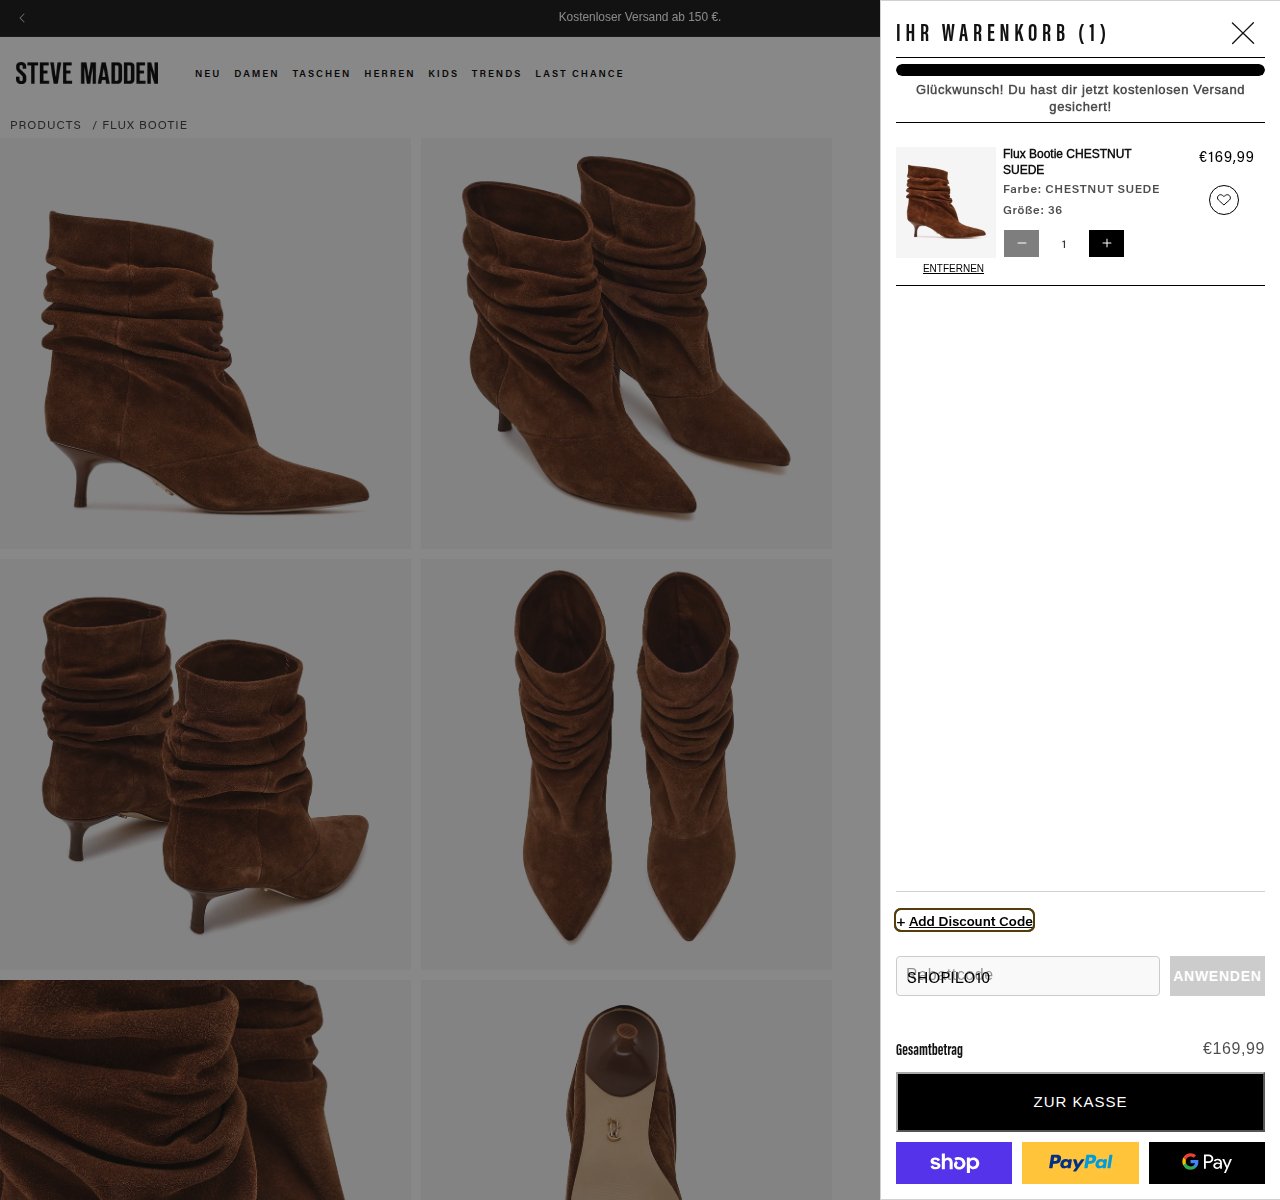The width and height of the screenshot is (1280, 1200).
Task: Open the TASCHEN menu
Action: point(321,74)
